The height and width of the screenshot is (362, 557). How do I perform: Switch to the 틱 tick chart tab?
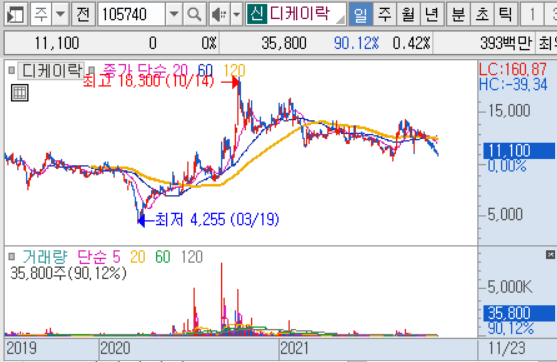tap(505, 14)
